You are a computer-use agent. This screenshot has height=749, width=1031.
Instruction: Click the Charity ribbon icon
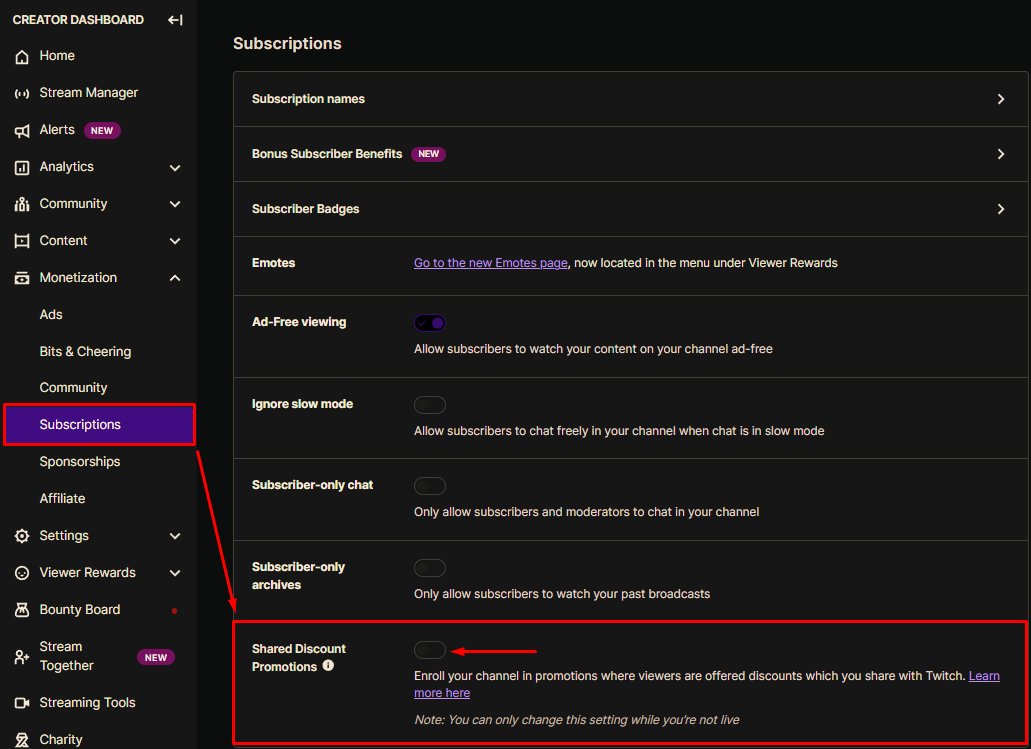tap(22, 740)
